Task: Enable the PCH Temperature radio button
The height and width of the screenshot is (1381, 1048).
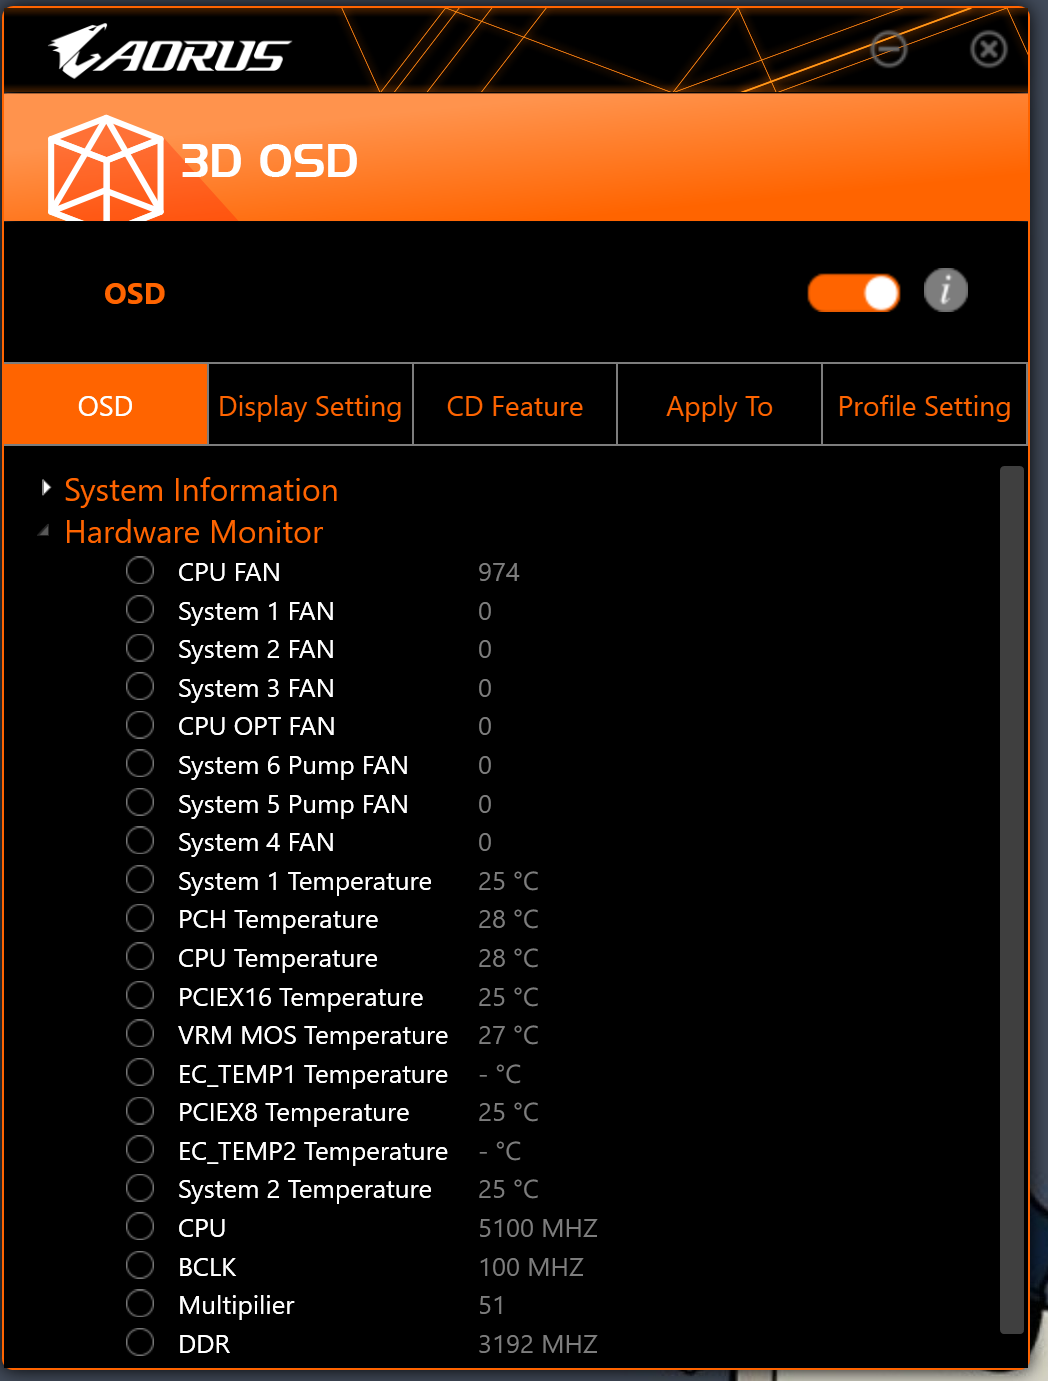Action: tap(140, 918)
